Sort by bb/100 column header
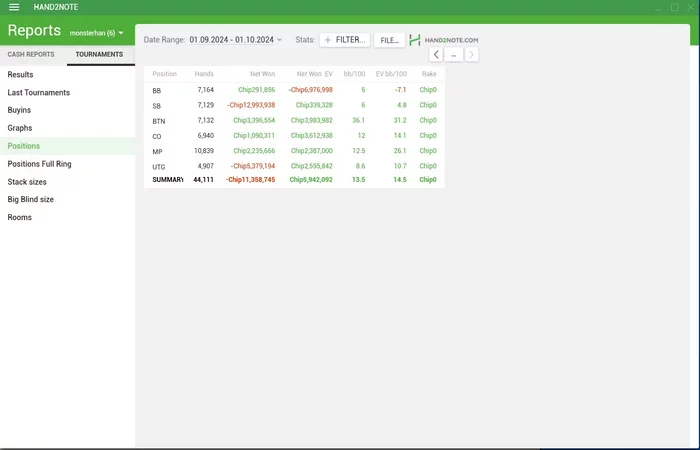The height and width of the screenshot is (450, 700). [x=354, y=74]
